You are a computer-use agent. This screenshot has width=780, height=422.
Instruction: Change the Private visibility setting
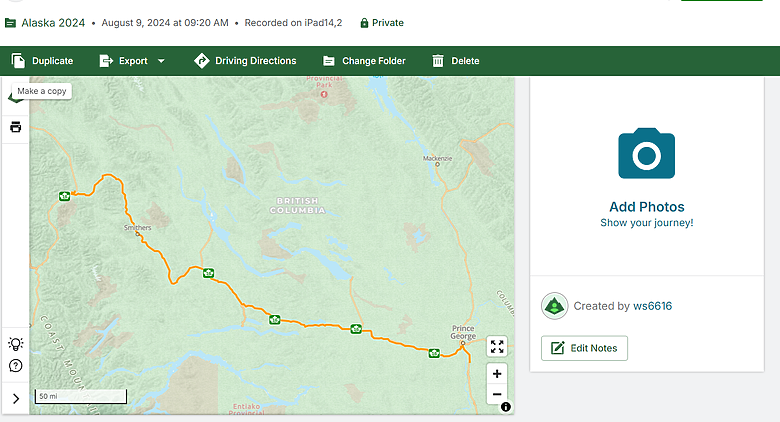tap(382, 23)
